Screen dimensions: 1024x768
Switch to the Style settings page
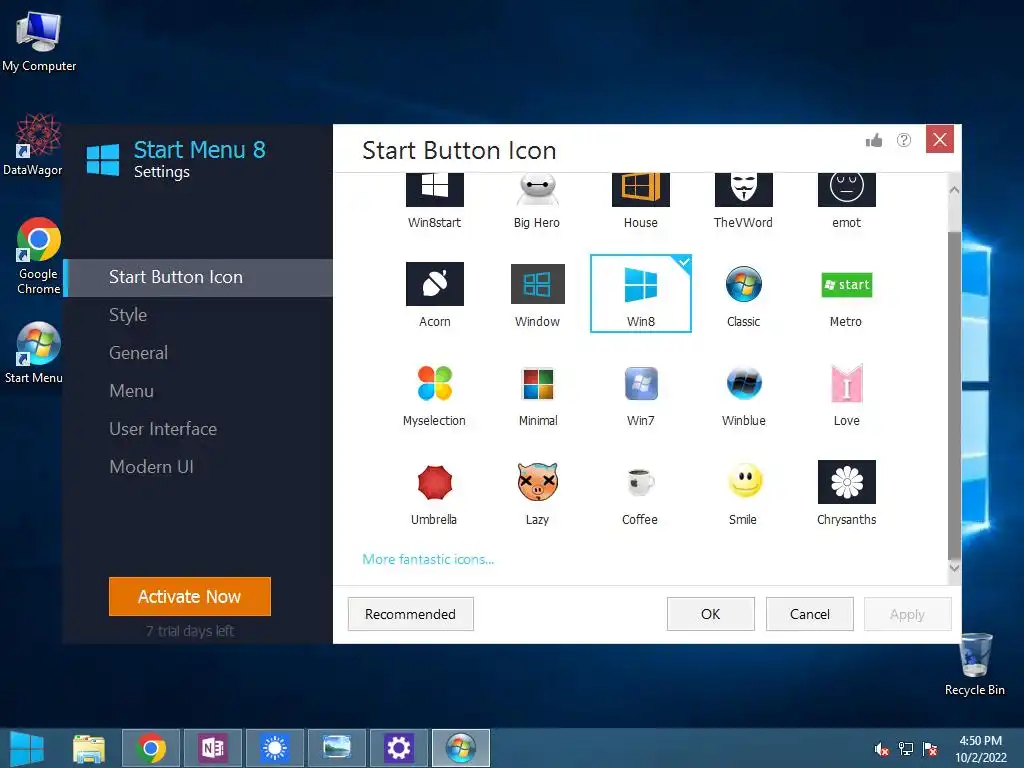point(128,315)
